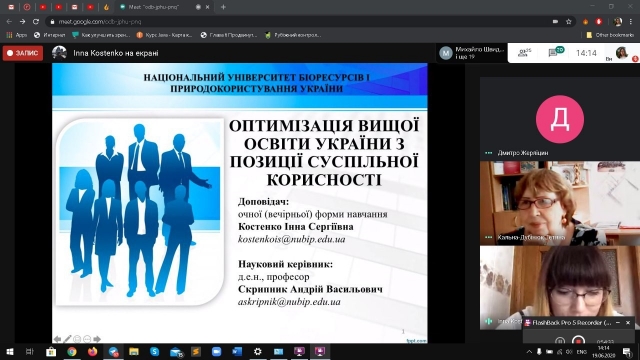Stop recording in FlashBack Pro recorder

point(578,340)
